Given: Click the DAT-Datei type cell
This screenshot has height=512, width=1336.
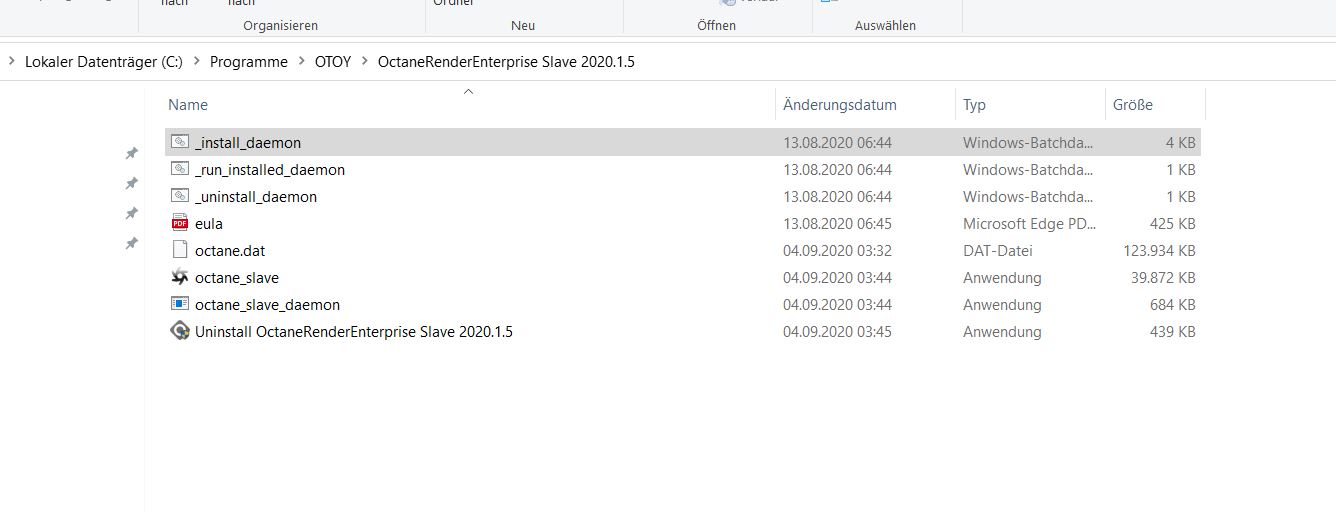Looking at the screenshot, I should pos(998,251).
